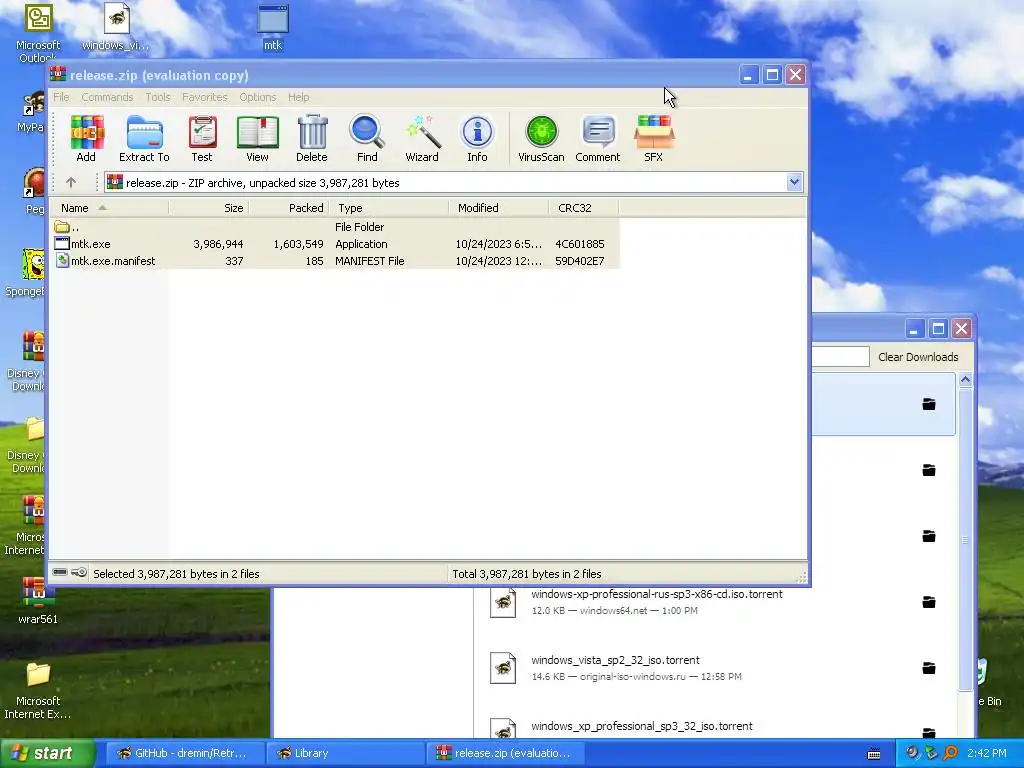Open the Commands menu
The image size is (1024, 768).
click(107, 97)
